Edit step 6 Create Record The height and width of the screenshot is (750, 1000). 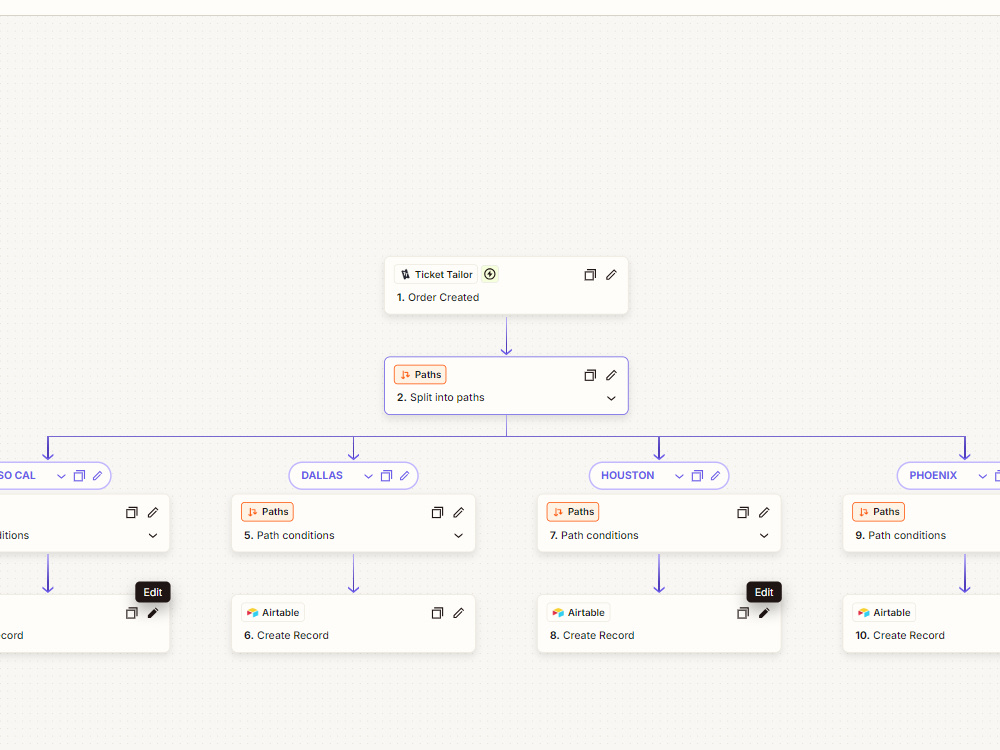coord(459,613)
